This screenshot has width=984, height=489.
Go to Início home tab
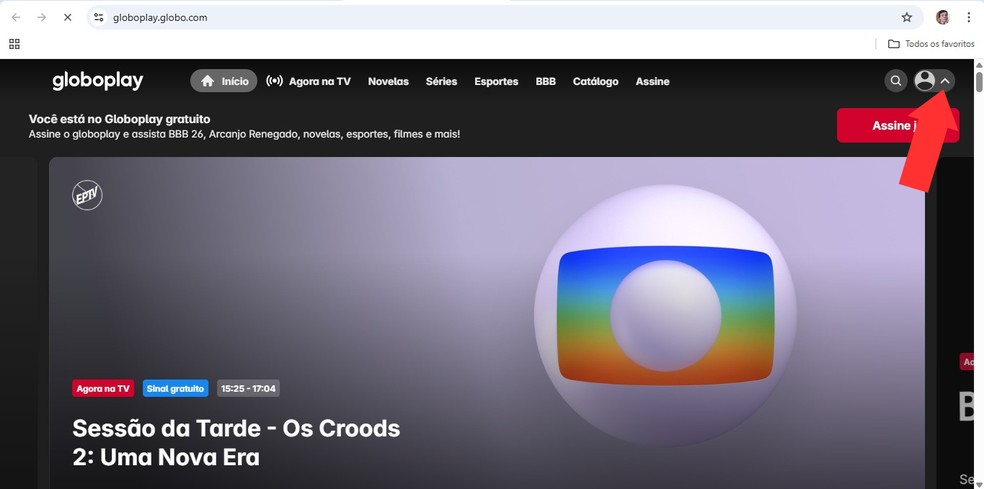(224, 81)
